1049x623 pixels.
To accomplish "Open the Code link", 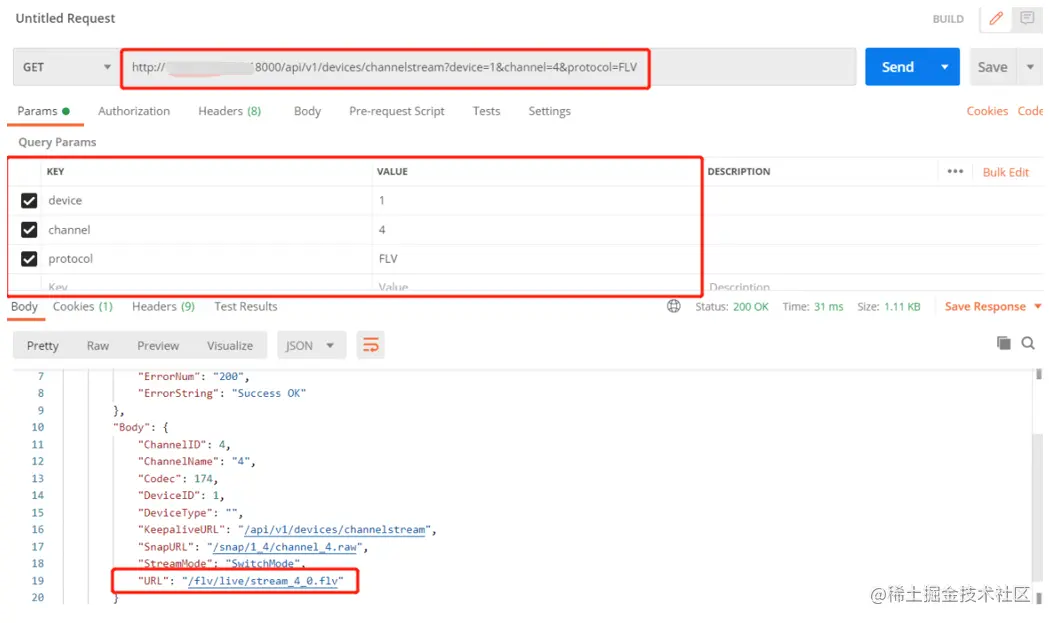I will click(x=1030, y=111).
